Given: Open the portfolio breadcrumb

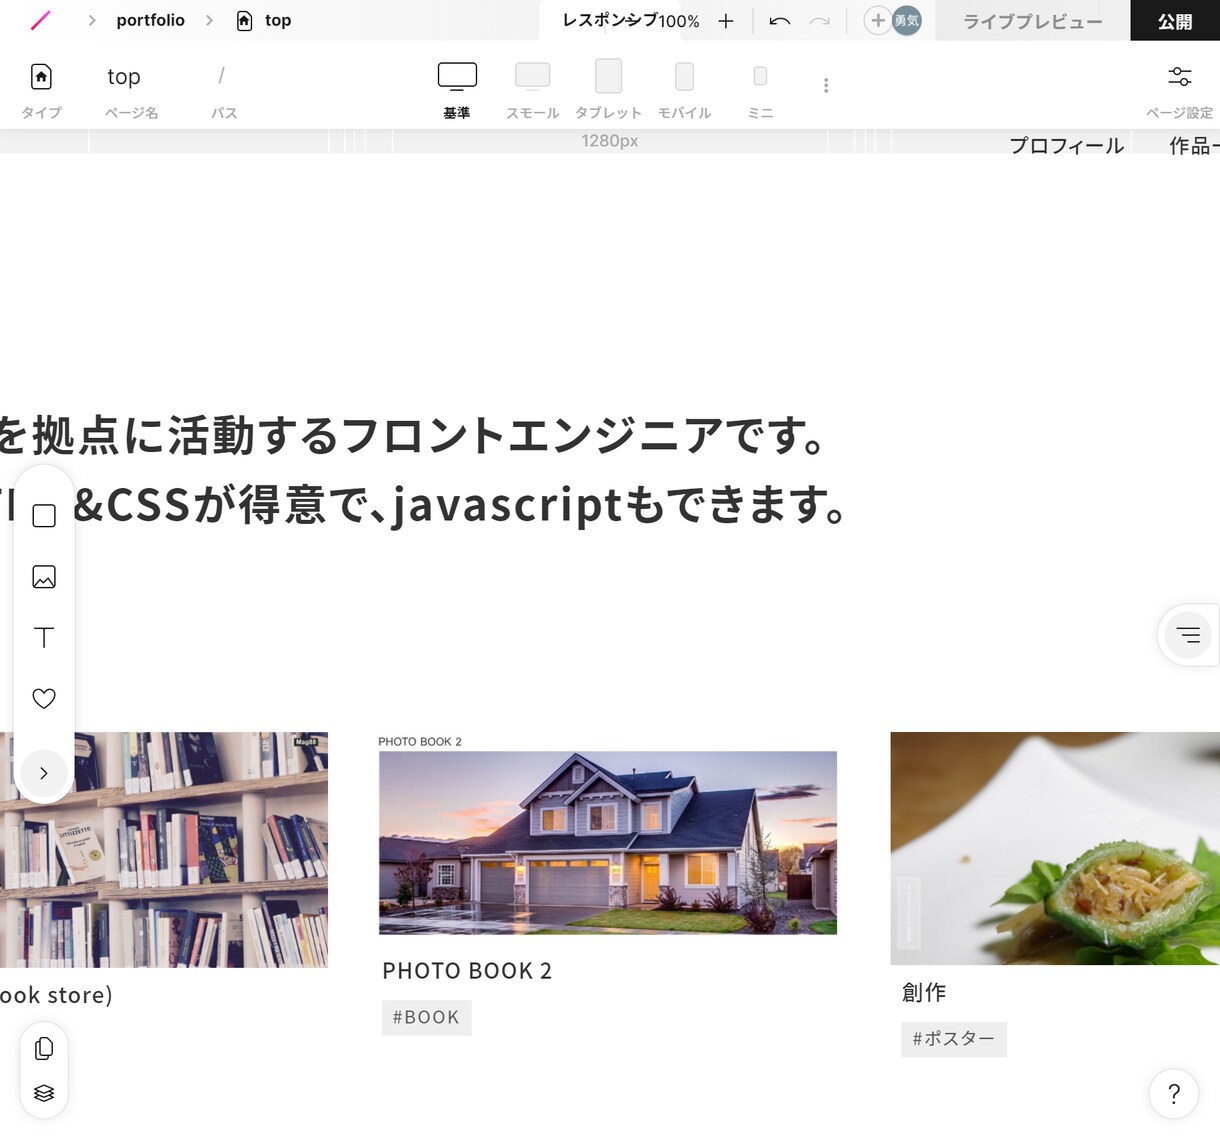Looking at the screenshot, I should [x=150, y=20].
